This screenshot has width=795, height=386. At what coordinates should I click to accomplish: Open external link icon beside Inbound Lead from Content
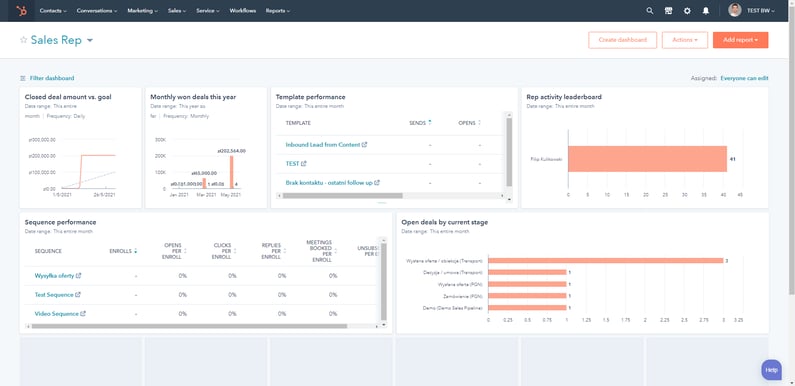point(365,145)
